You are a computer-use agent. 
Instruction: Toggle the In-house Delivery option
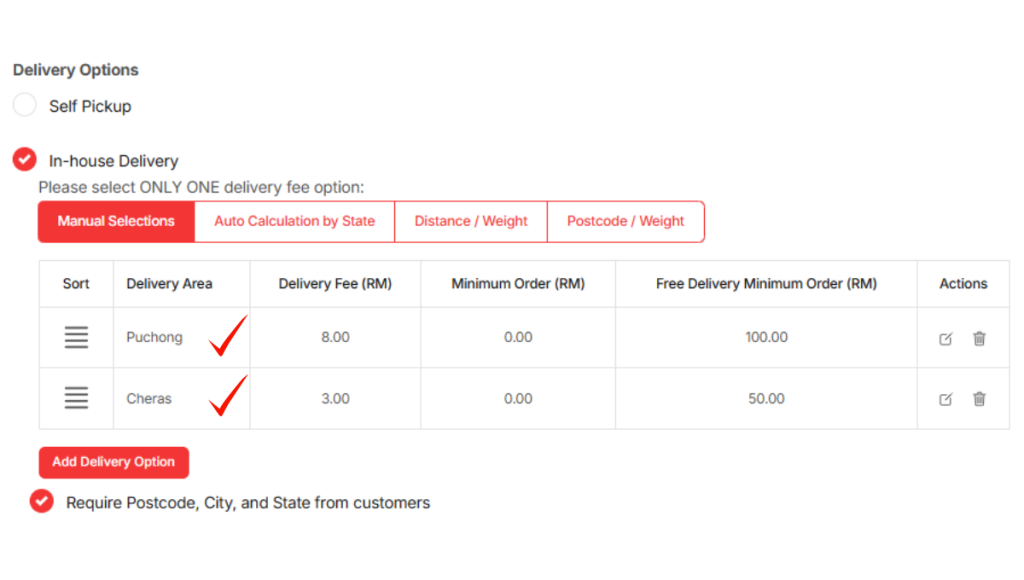[x=25, y=160]
